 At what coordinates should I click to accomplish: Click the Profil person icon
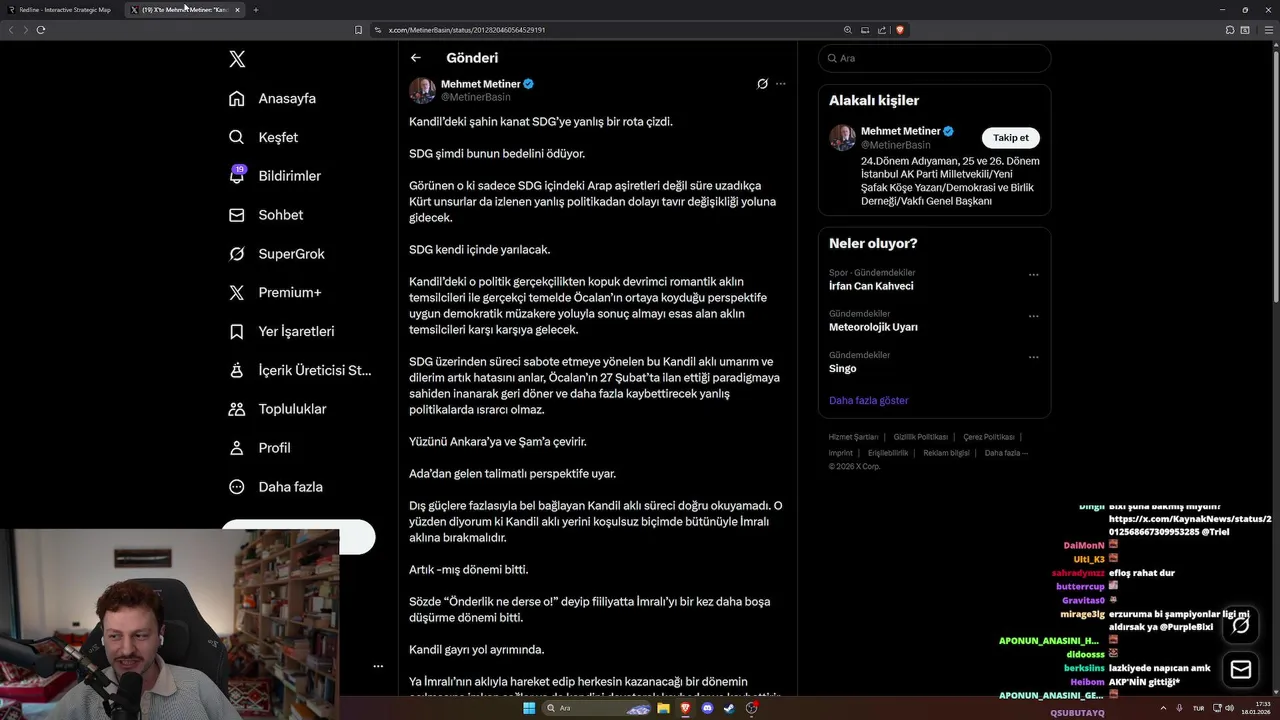[x=237, y=448]
